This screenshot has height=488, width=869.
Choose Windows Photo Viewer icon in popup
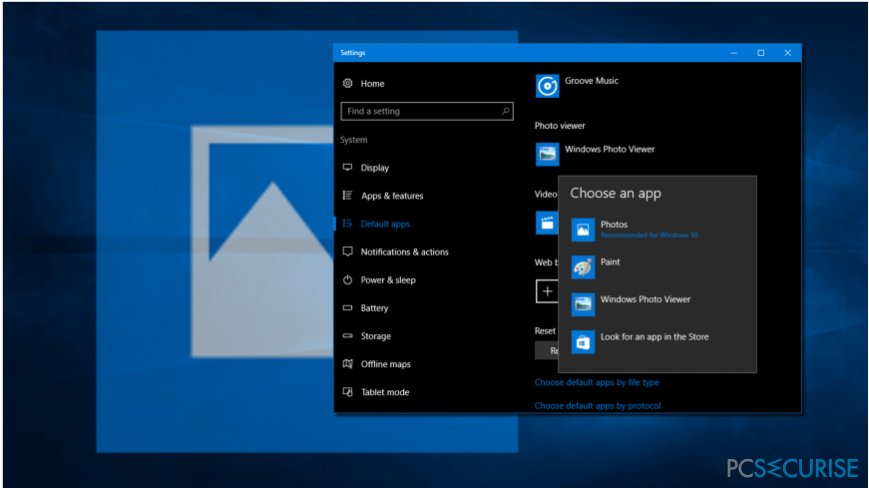(583, 304)
